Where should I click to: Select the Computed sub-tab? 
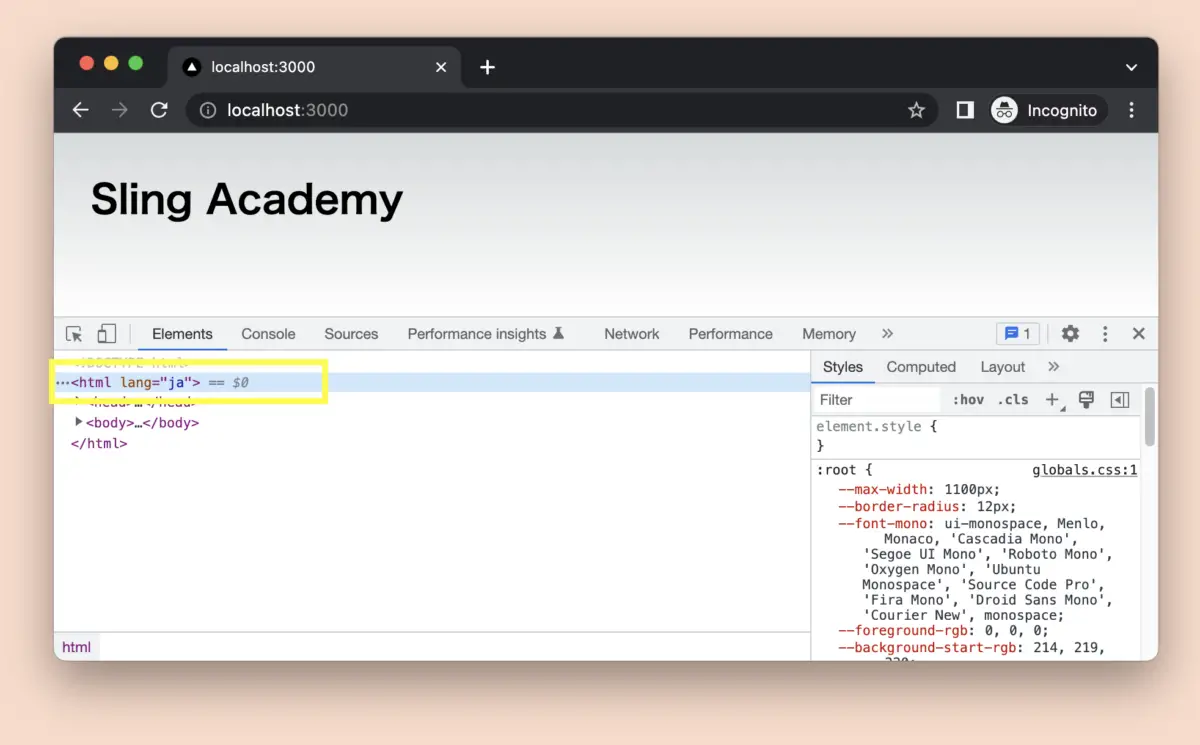tap(921, 367)
